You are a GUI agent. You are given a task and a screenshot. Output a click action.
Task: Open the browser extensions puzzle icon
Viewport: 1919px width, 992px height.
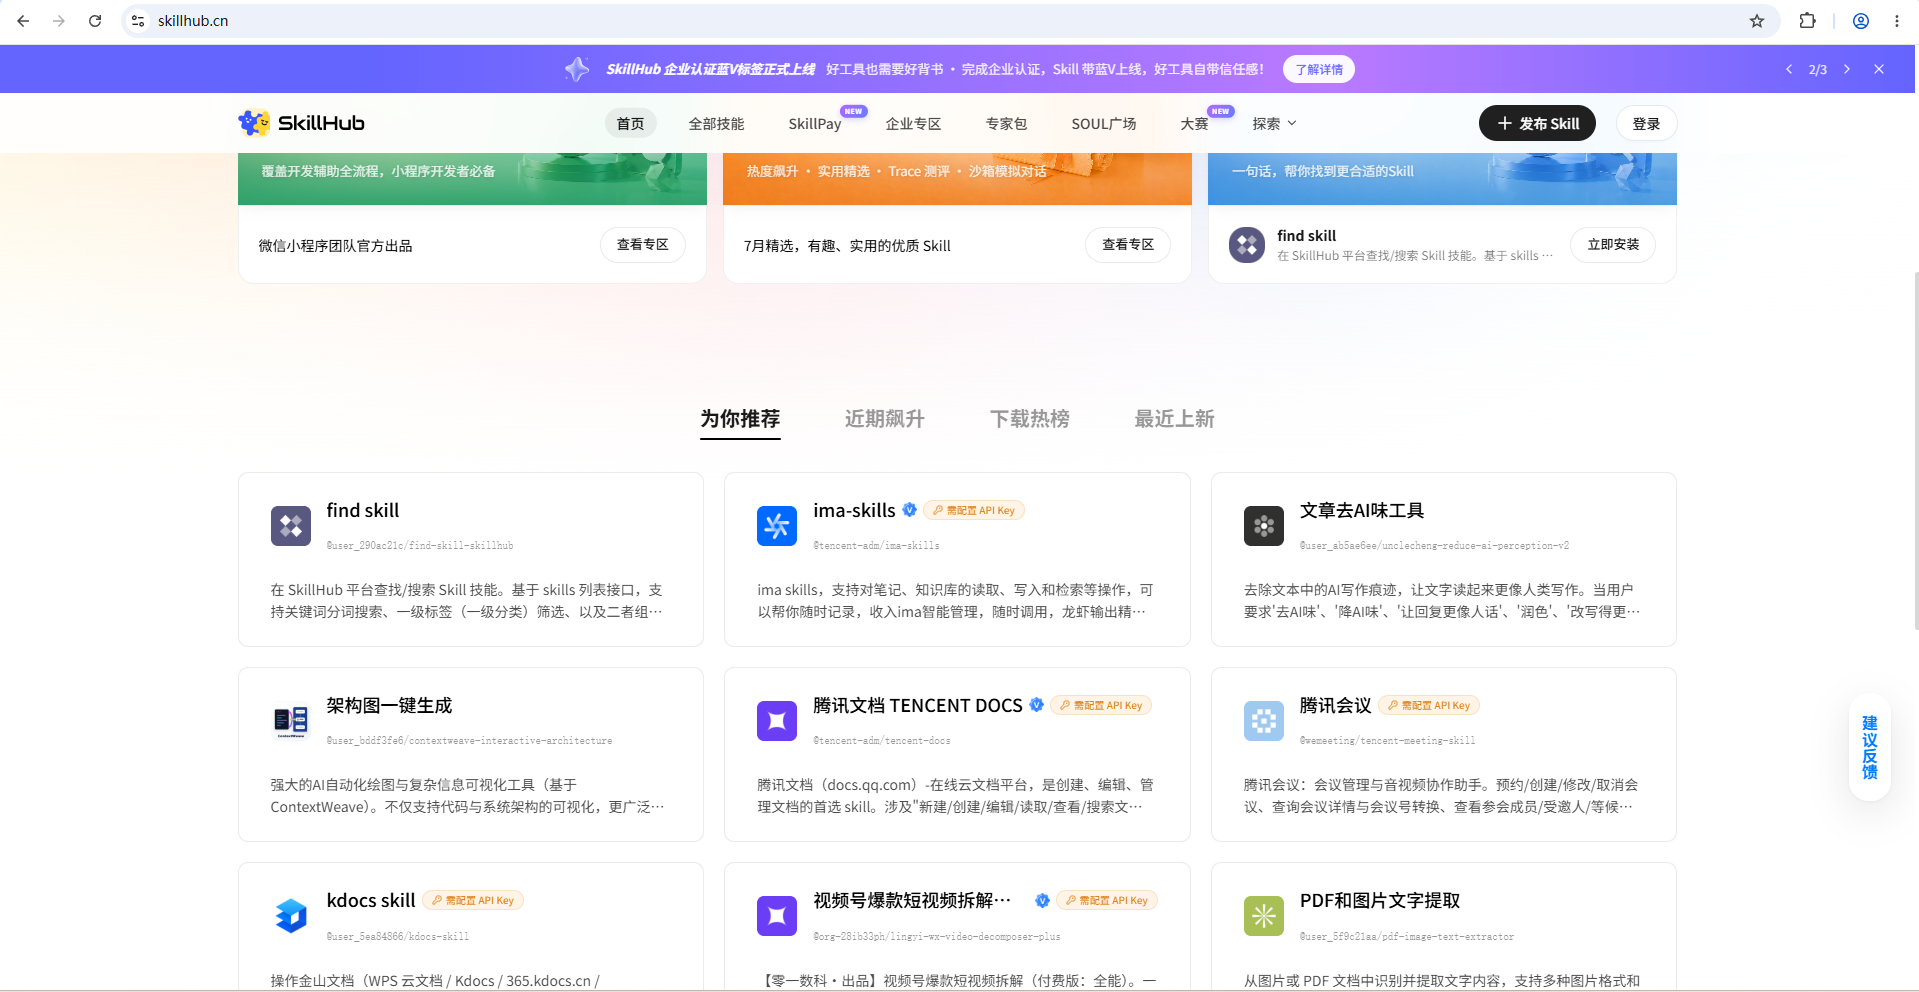[1807, 21]
